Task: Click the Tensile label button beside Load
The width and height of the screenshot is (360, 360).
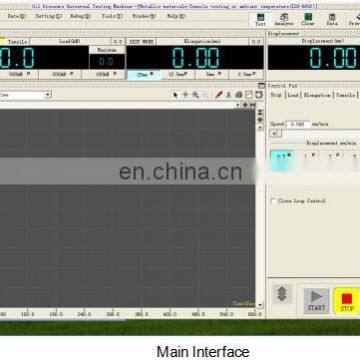Action: [18, 42]
